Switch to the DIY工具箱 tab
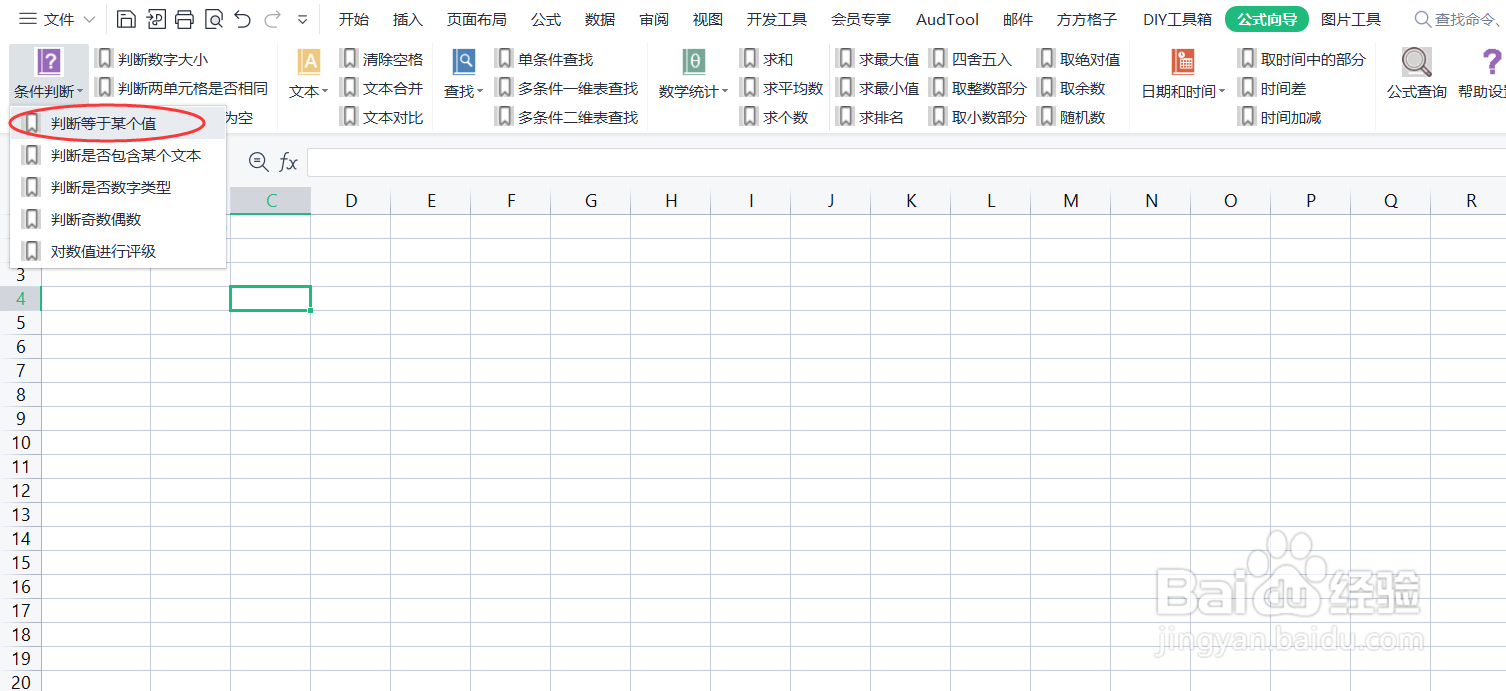The width and height of the screenshot is (1506, 691). [1178, 19]
